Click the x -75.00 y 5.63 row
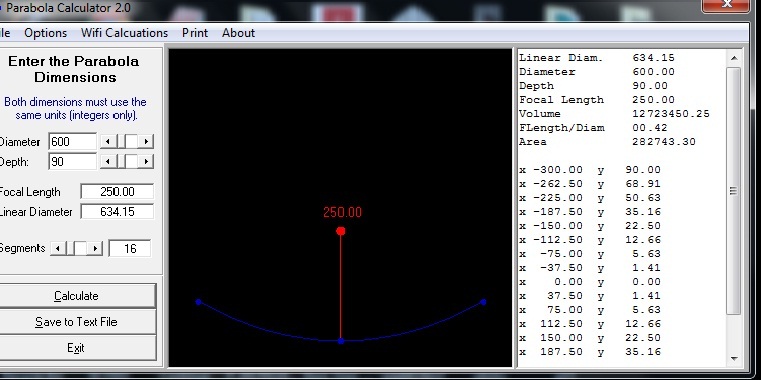761x380 pixels. pyautogui.click(x=590, y=254)
